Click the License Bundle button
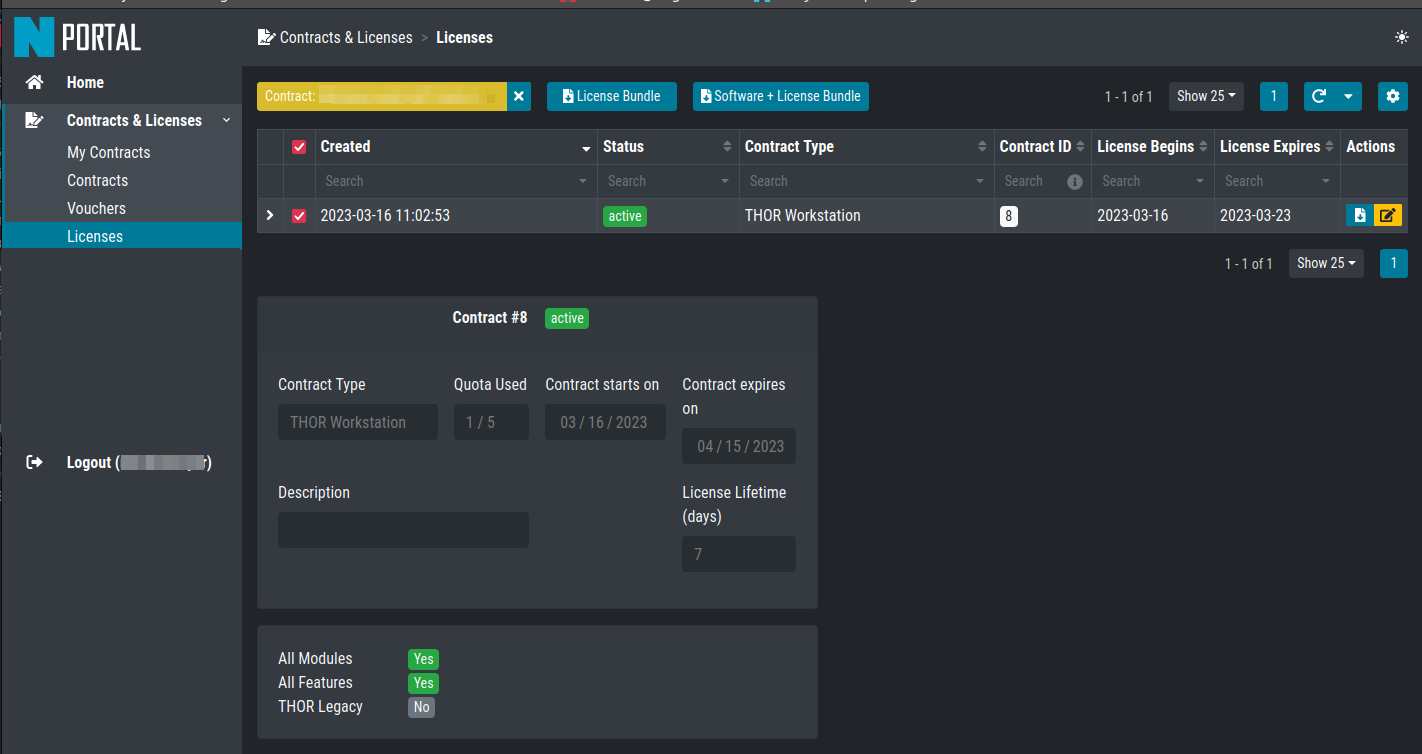1422x754 pixels. pyautogui.click(x=612, y=96)
